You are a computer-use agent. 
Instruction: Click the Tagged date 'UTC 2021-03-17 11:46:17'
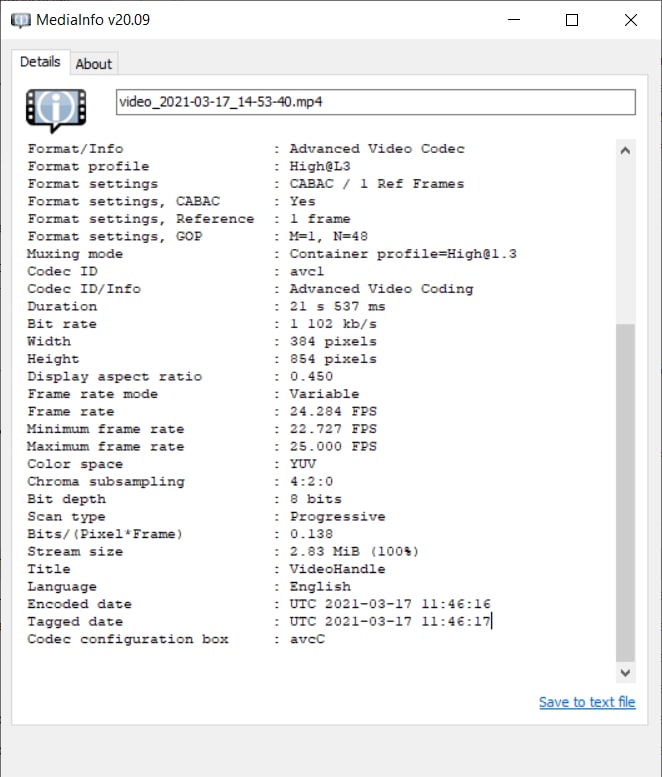click(390, 621)
